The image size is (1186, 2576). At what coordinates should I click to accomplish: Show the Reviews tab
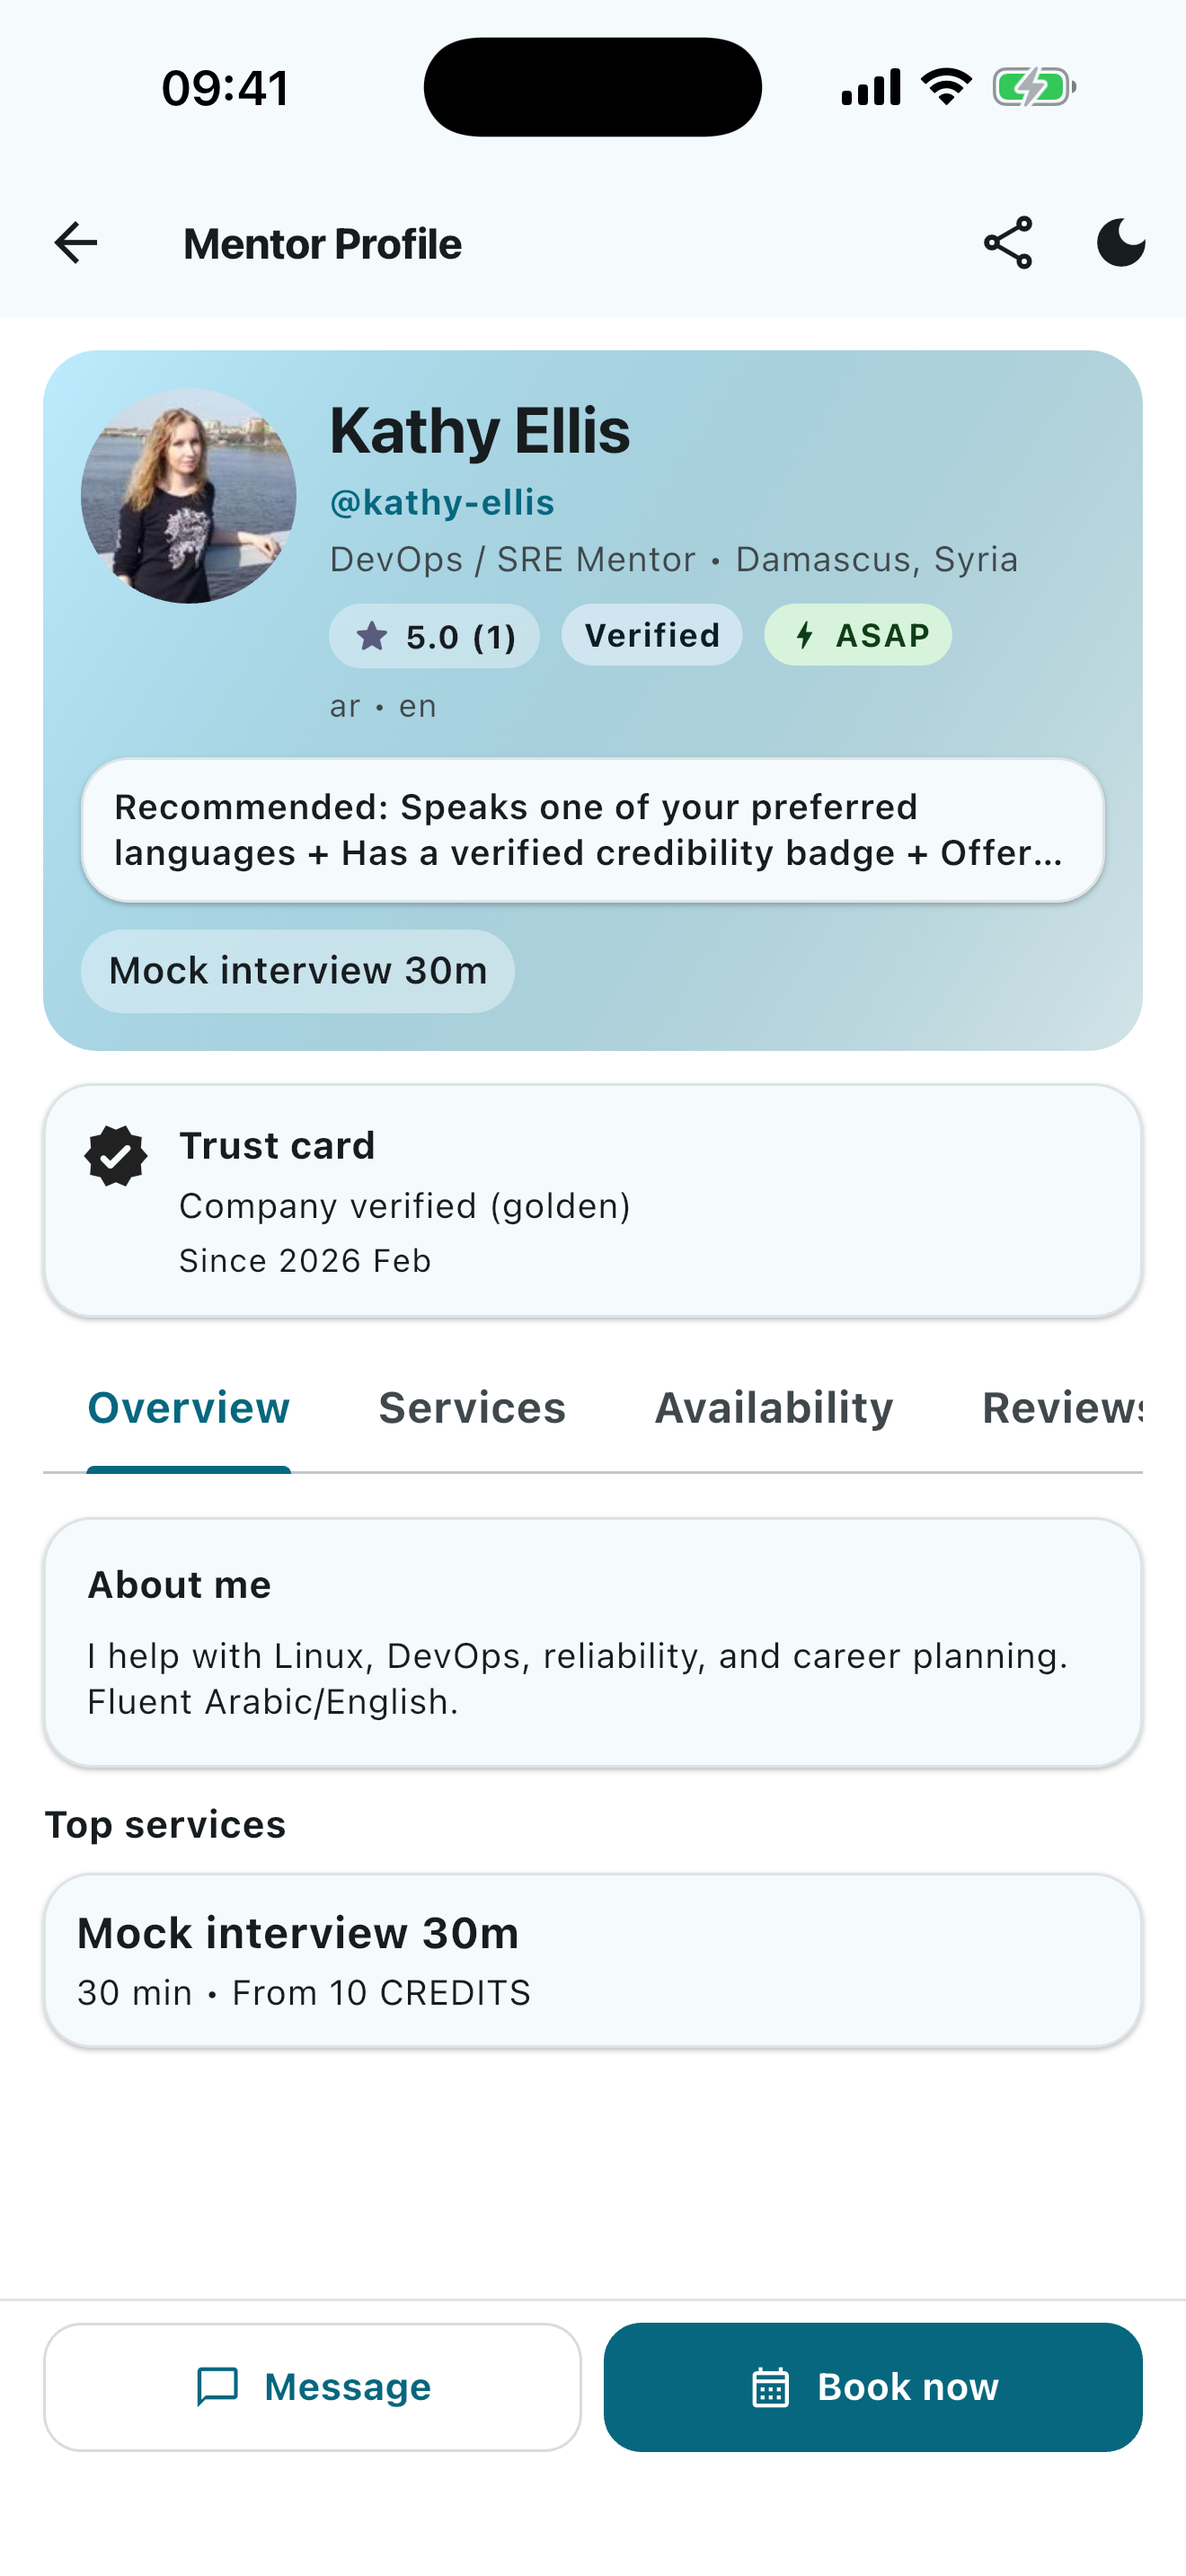click(1062, 1408)
